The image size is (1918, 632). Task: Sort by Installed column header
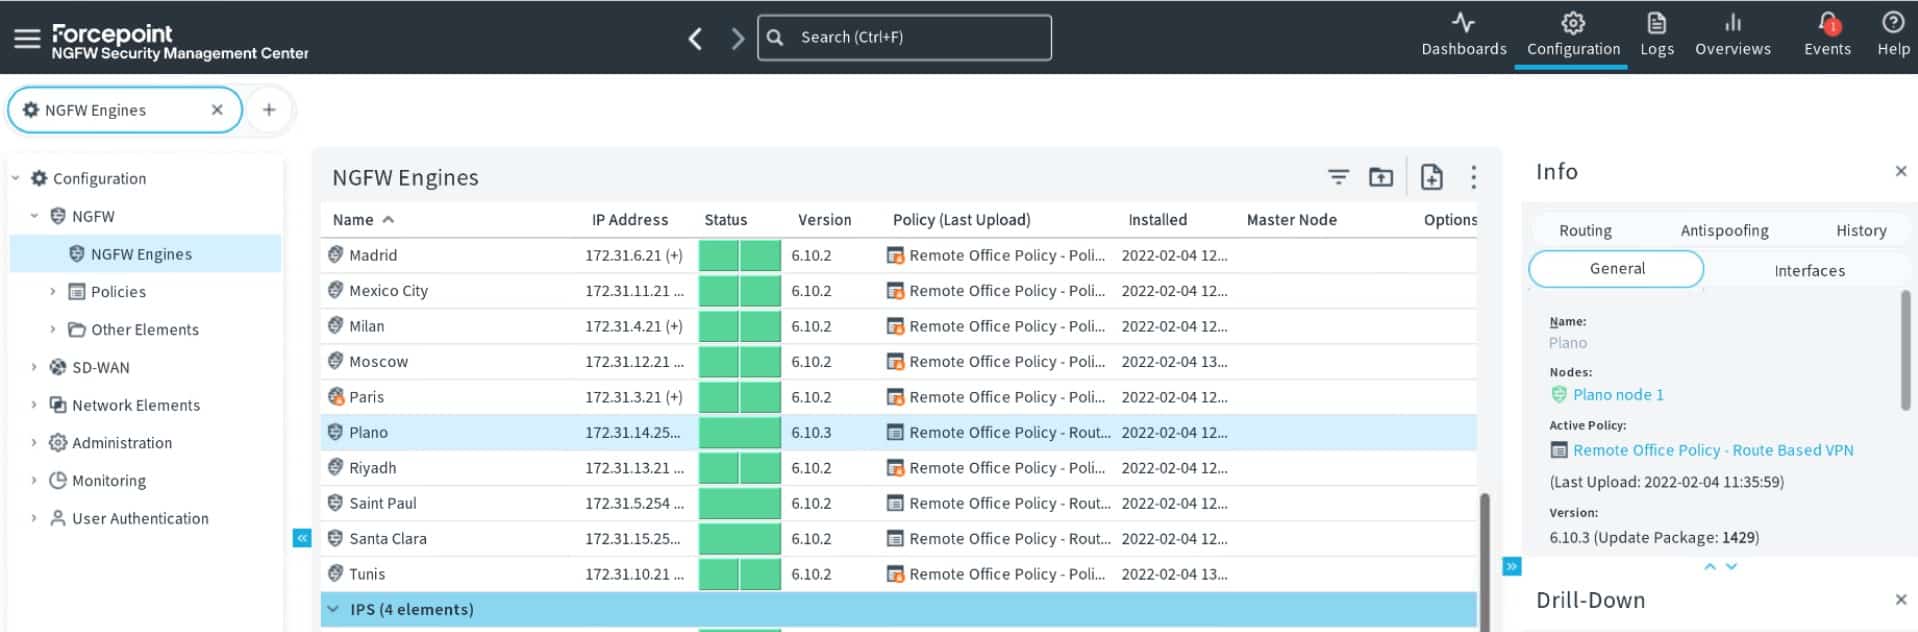[x=1157, y=220]
